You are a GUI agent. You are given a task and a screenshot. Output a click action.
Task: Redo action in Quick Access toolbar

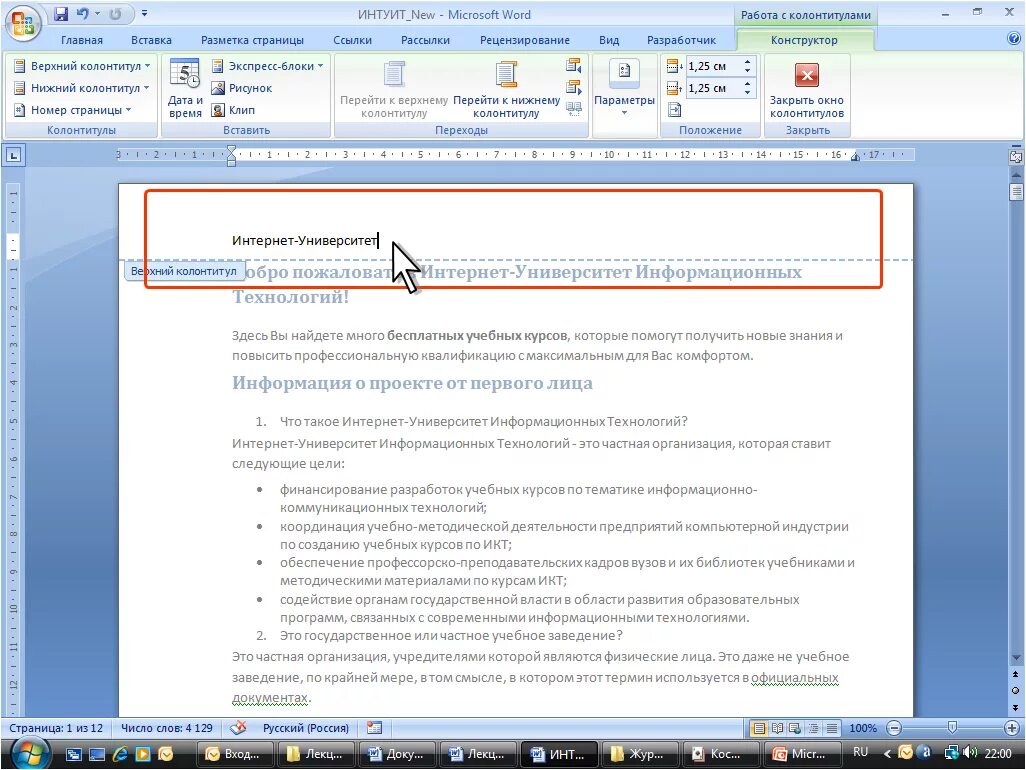click(115, 14)
